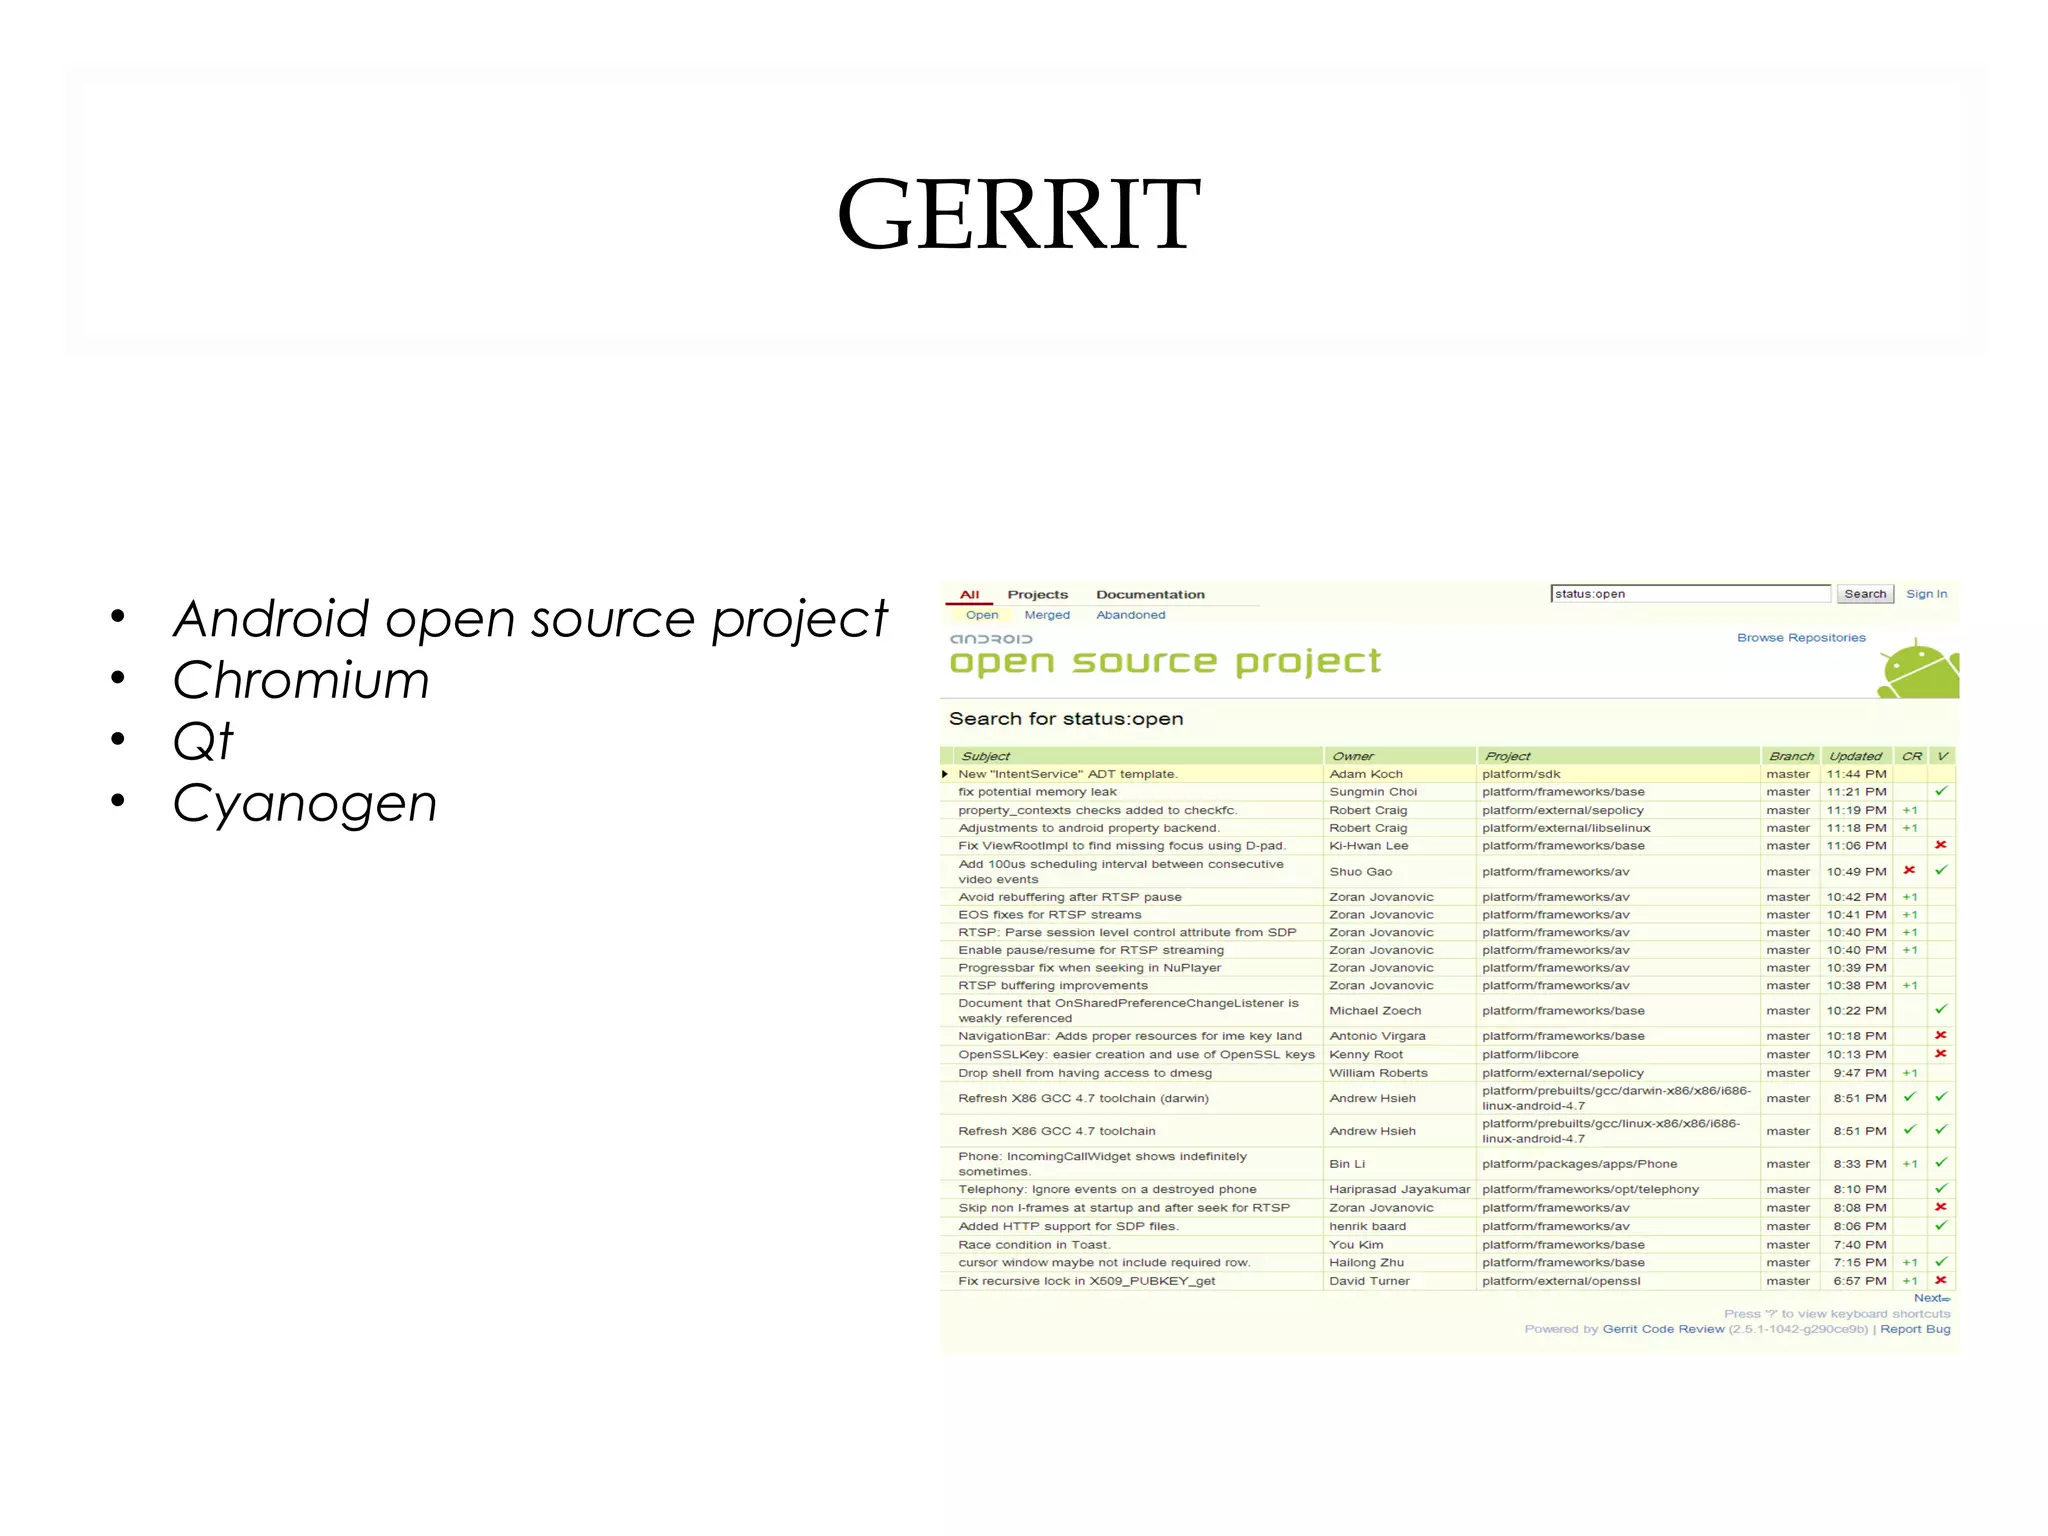
Task: Select the Open changes sub-tab
Action: pos(982,615)
